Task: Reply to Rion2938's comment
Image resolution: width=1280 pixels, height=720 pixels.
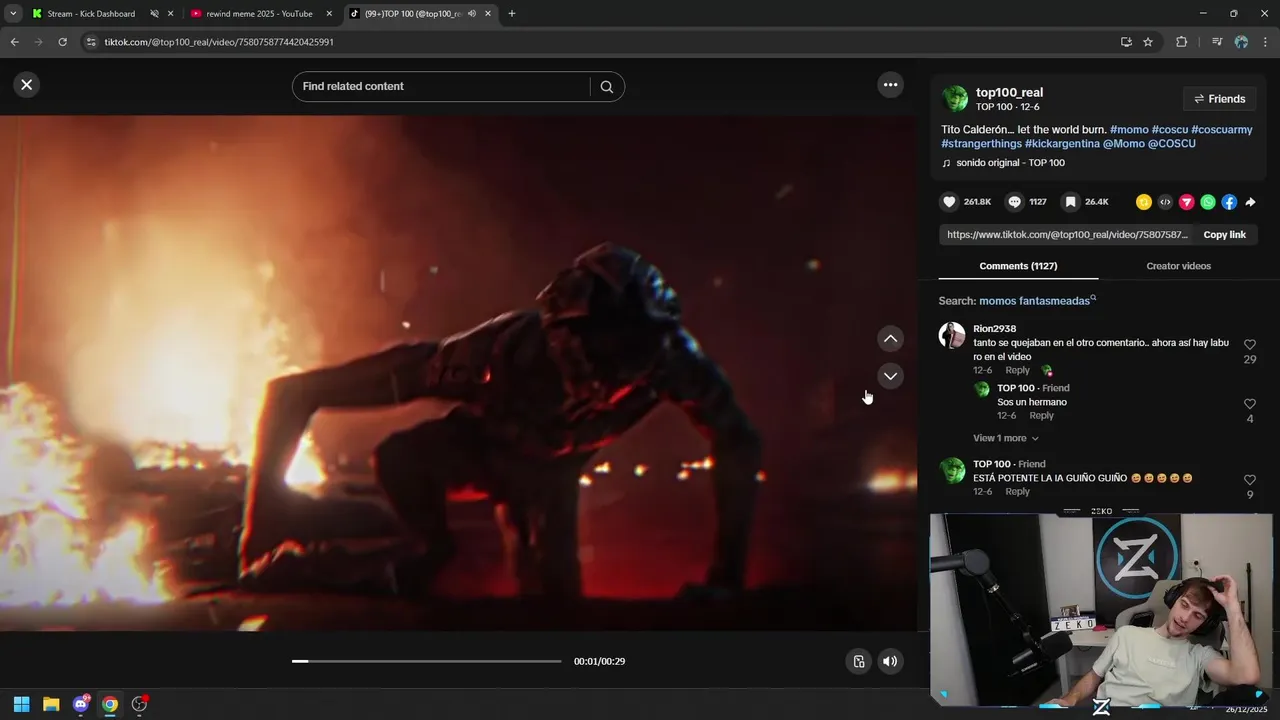Action: click(x=1017, y=371)
